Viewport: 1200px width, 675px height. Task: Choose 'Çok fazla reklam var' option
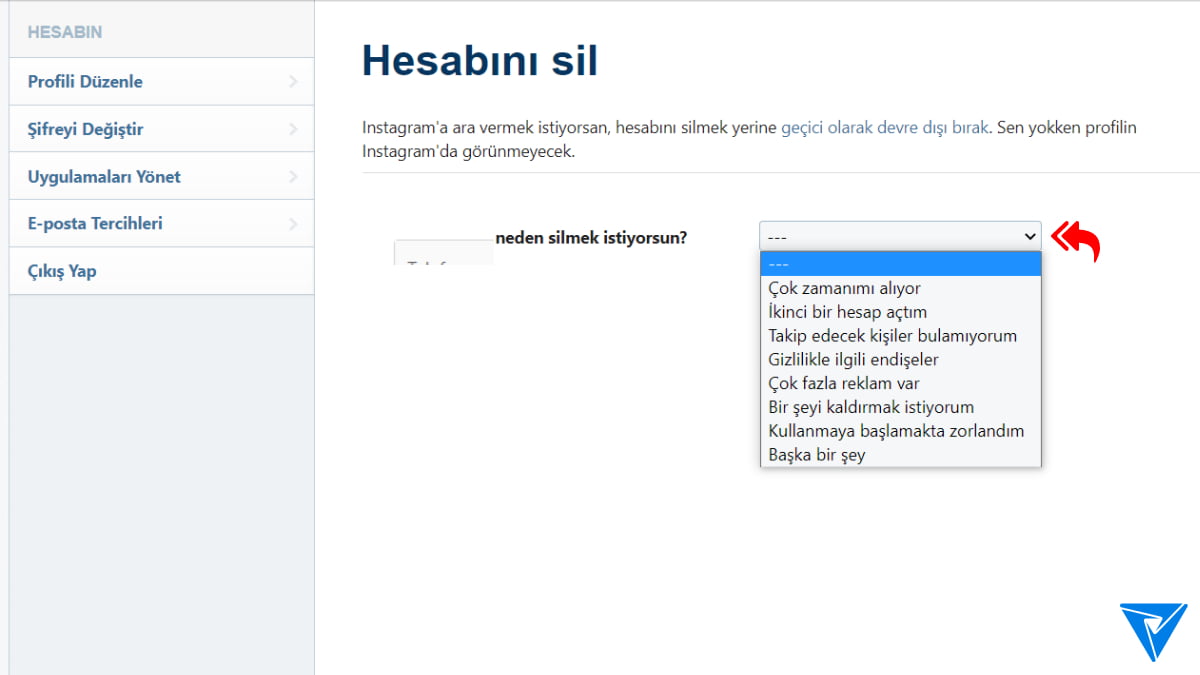pyautogui.click(x=844, y=384)
